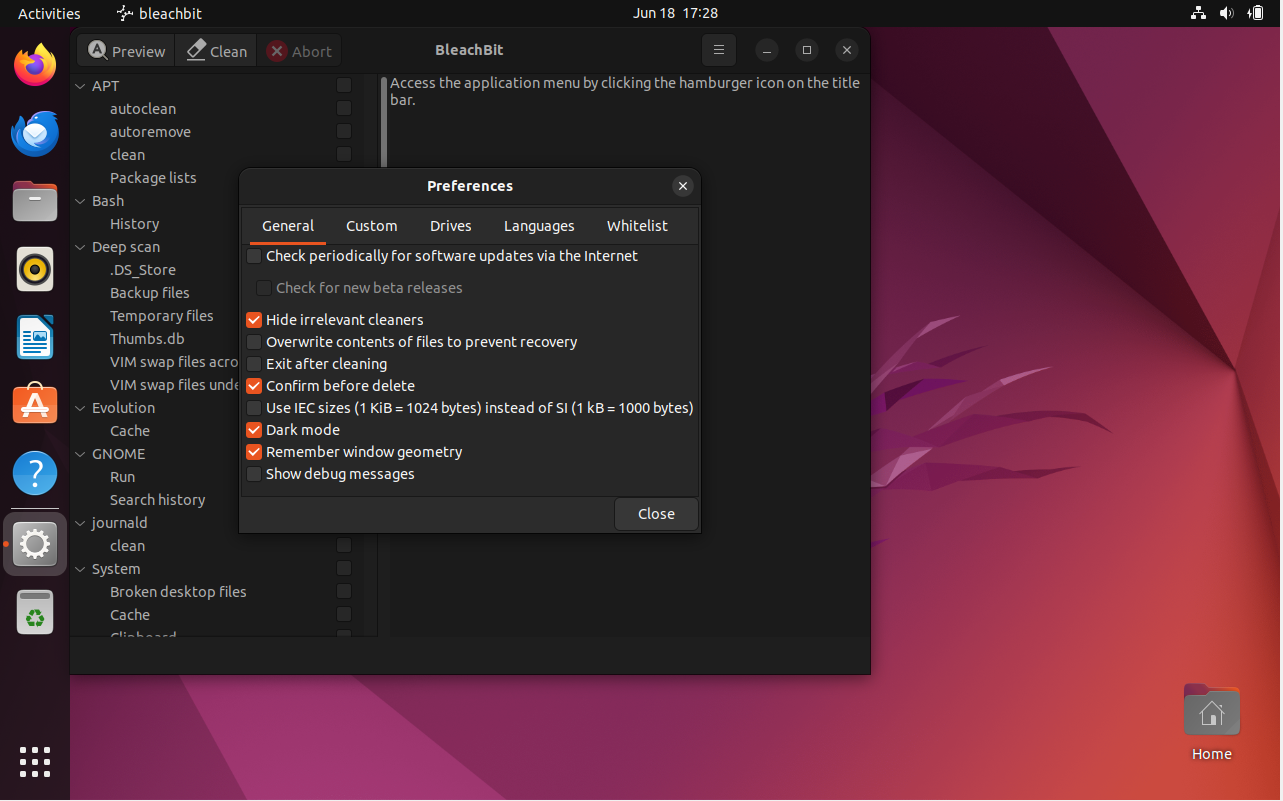Select Temporary files item
This screenshot has width=1283, height=801.
click(162, 316)
